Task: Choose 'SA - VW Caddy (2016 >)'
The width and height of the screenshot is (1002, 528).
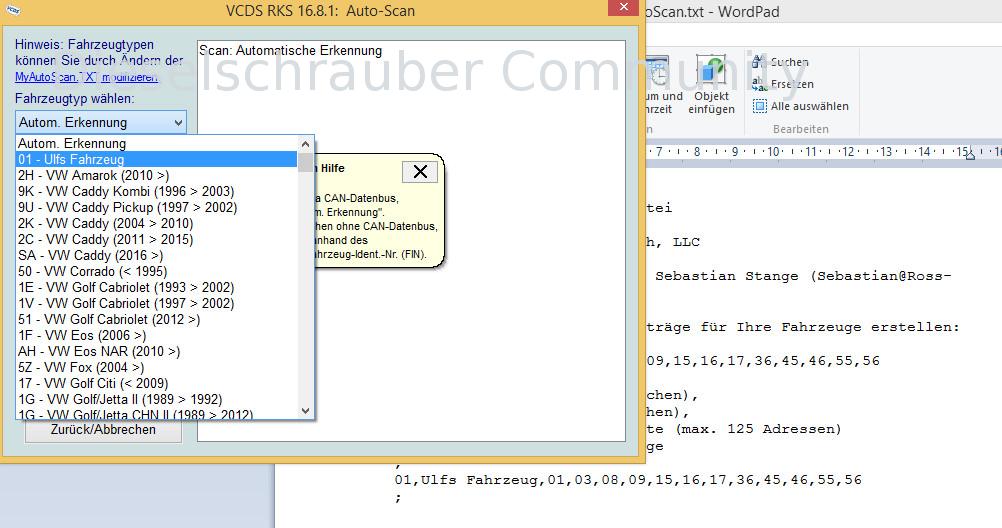Action: (157, 255)
